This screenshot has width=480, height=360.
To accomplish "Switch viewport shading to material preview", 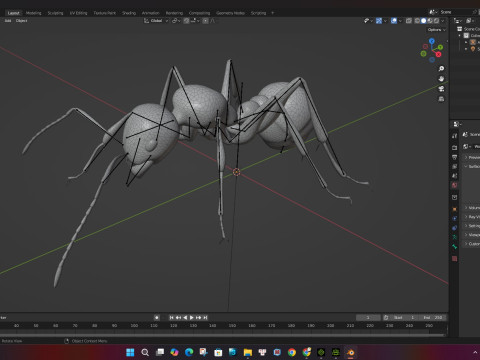I will pyautogui.click(x=430, y=21).
